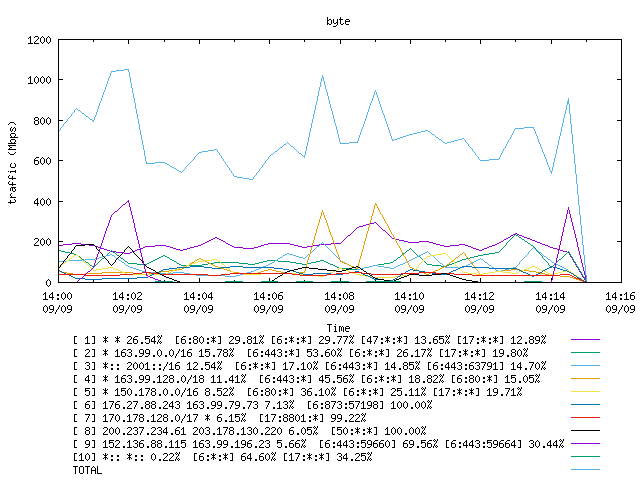Select legend entry [ 4] 163.99.128.0/18
640x480 pixels.
307,379
